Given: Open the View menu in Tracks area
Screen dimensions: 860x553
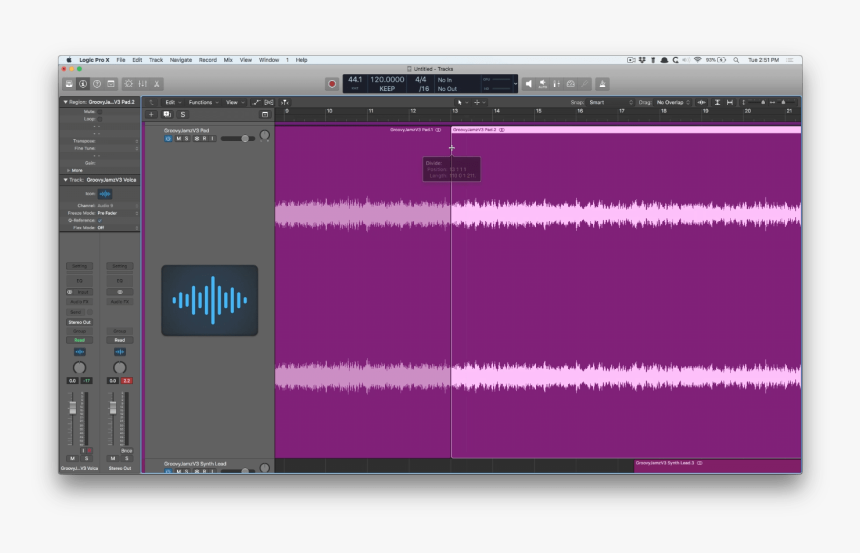Looking at the screenshot, I should tap(235, 102).
